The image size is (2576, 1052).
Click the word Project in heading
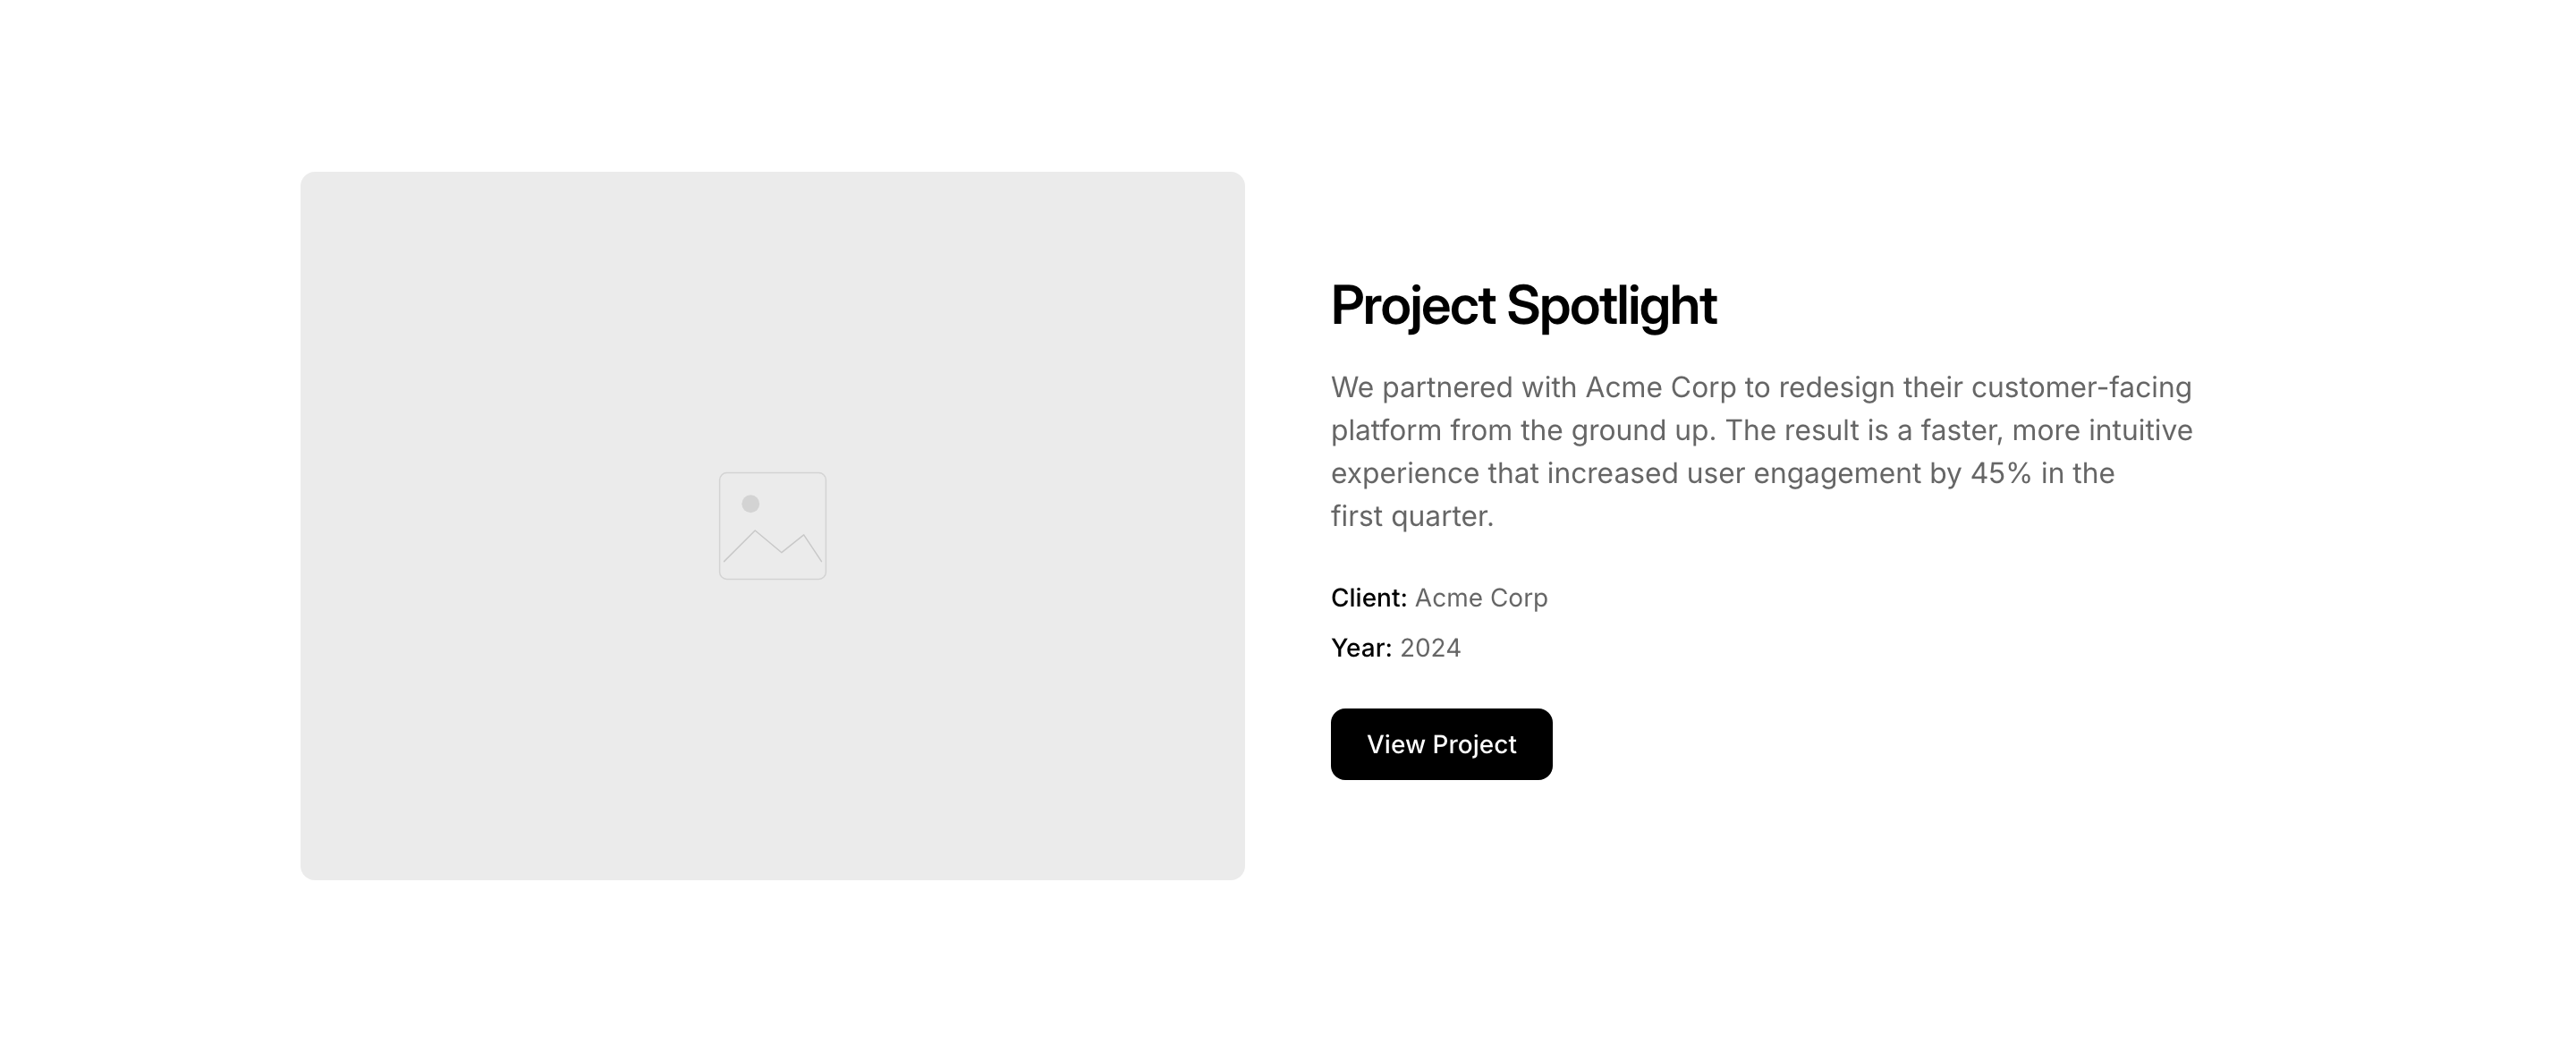point(1412,305)
